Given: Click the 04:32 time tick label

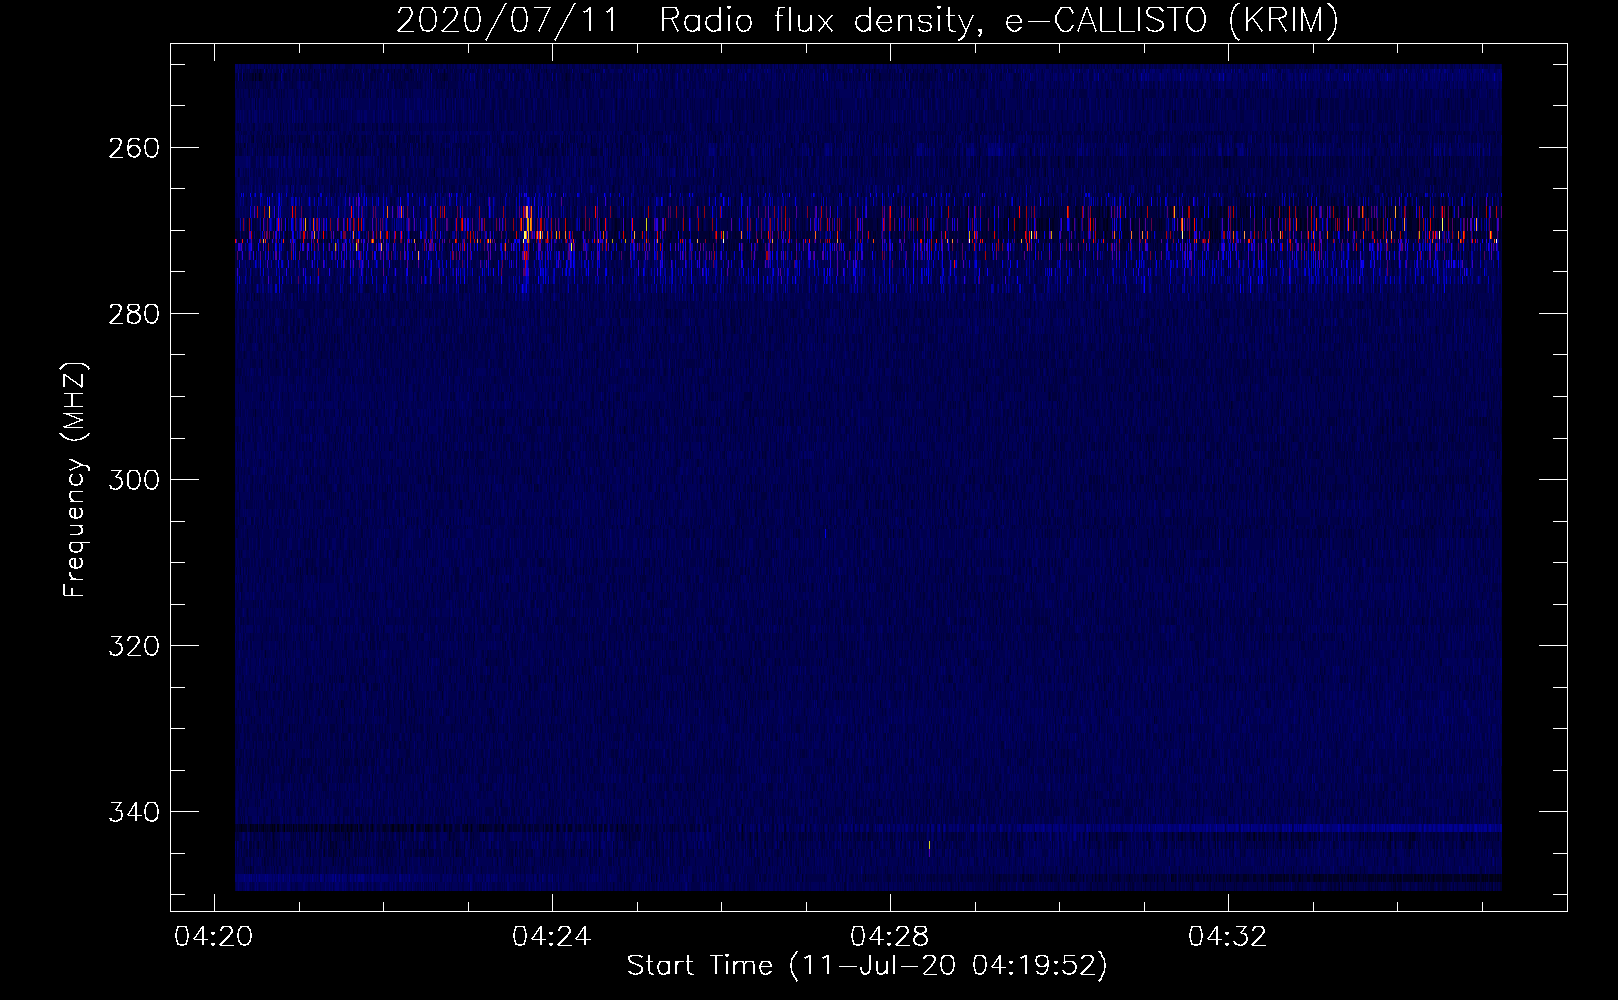Looking at the screenshot, I should pyautogui.click(x=1228, y=937).
